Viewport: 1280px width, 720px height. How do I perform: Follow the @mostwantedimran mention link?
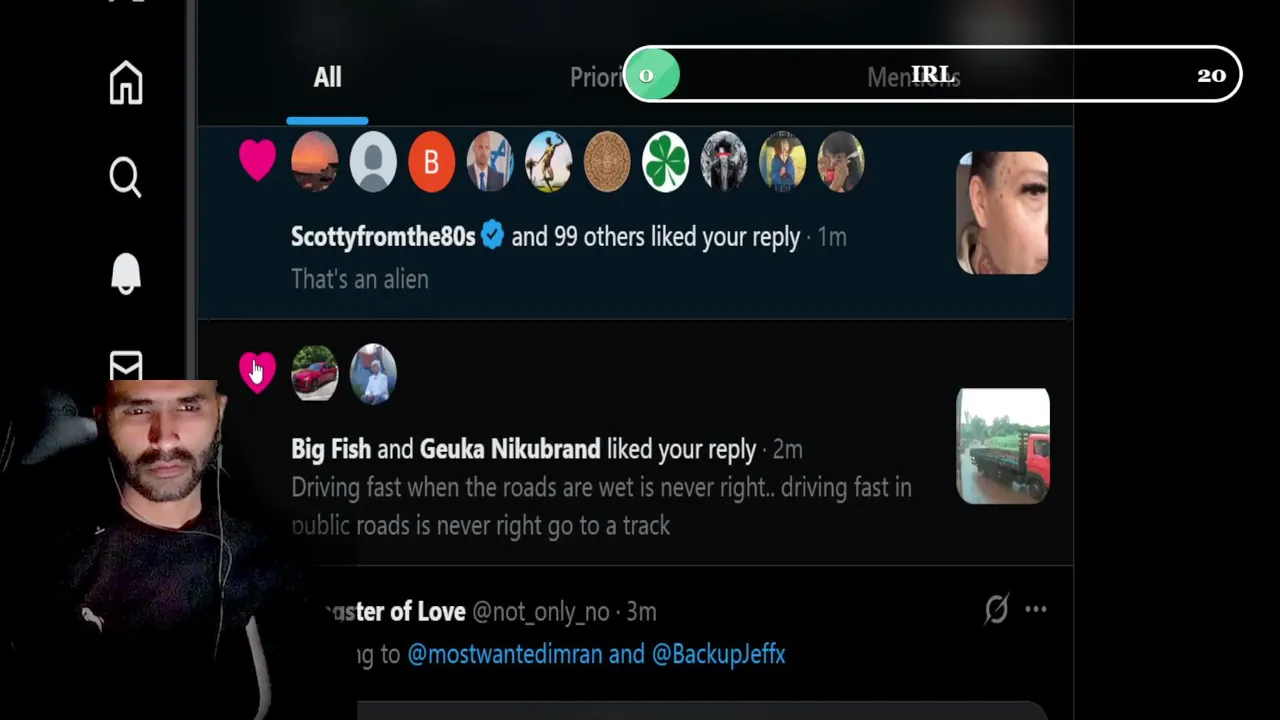tap(505, 655)
